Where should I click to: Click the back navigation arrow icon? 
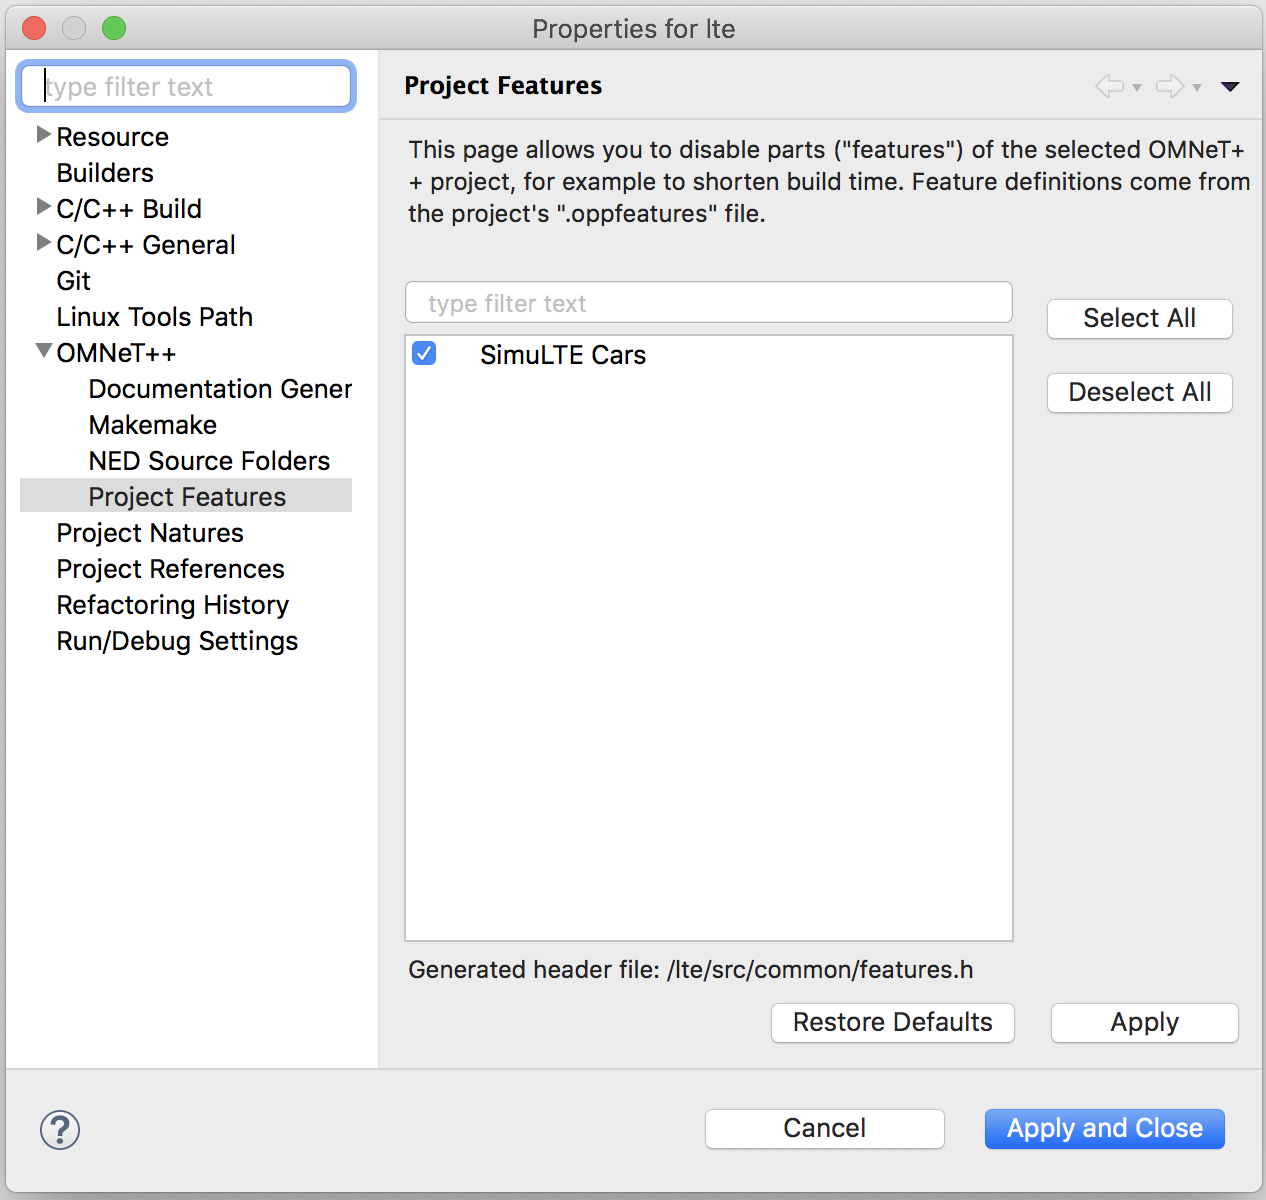[1109, 86]
